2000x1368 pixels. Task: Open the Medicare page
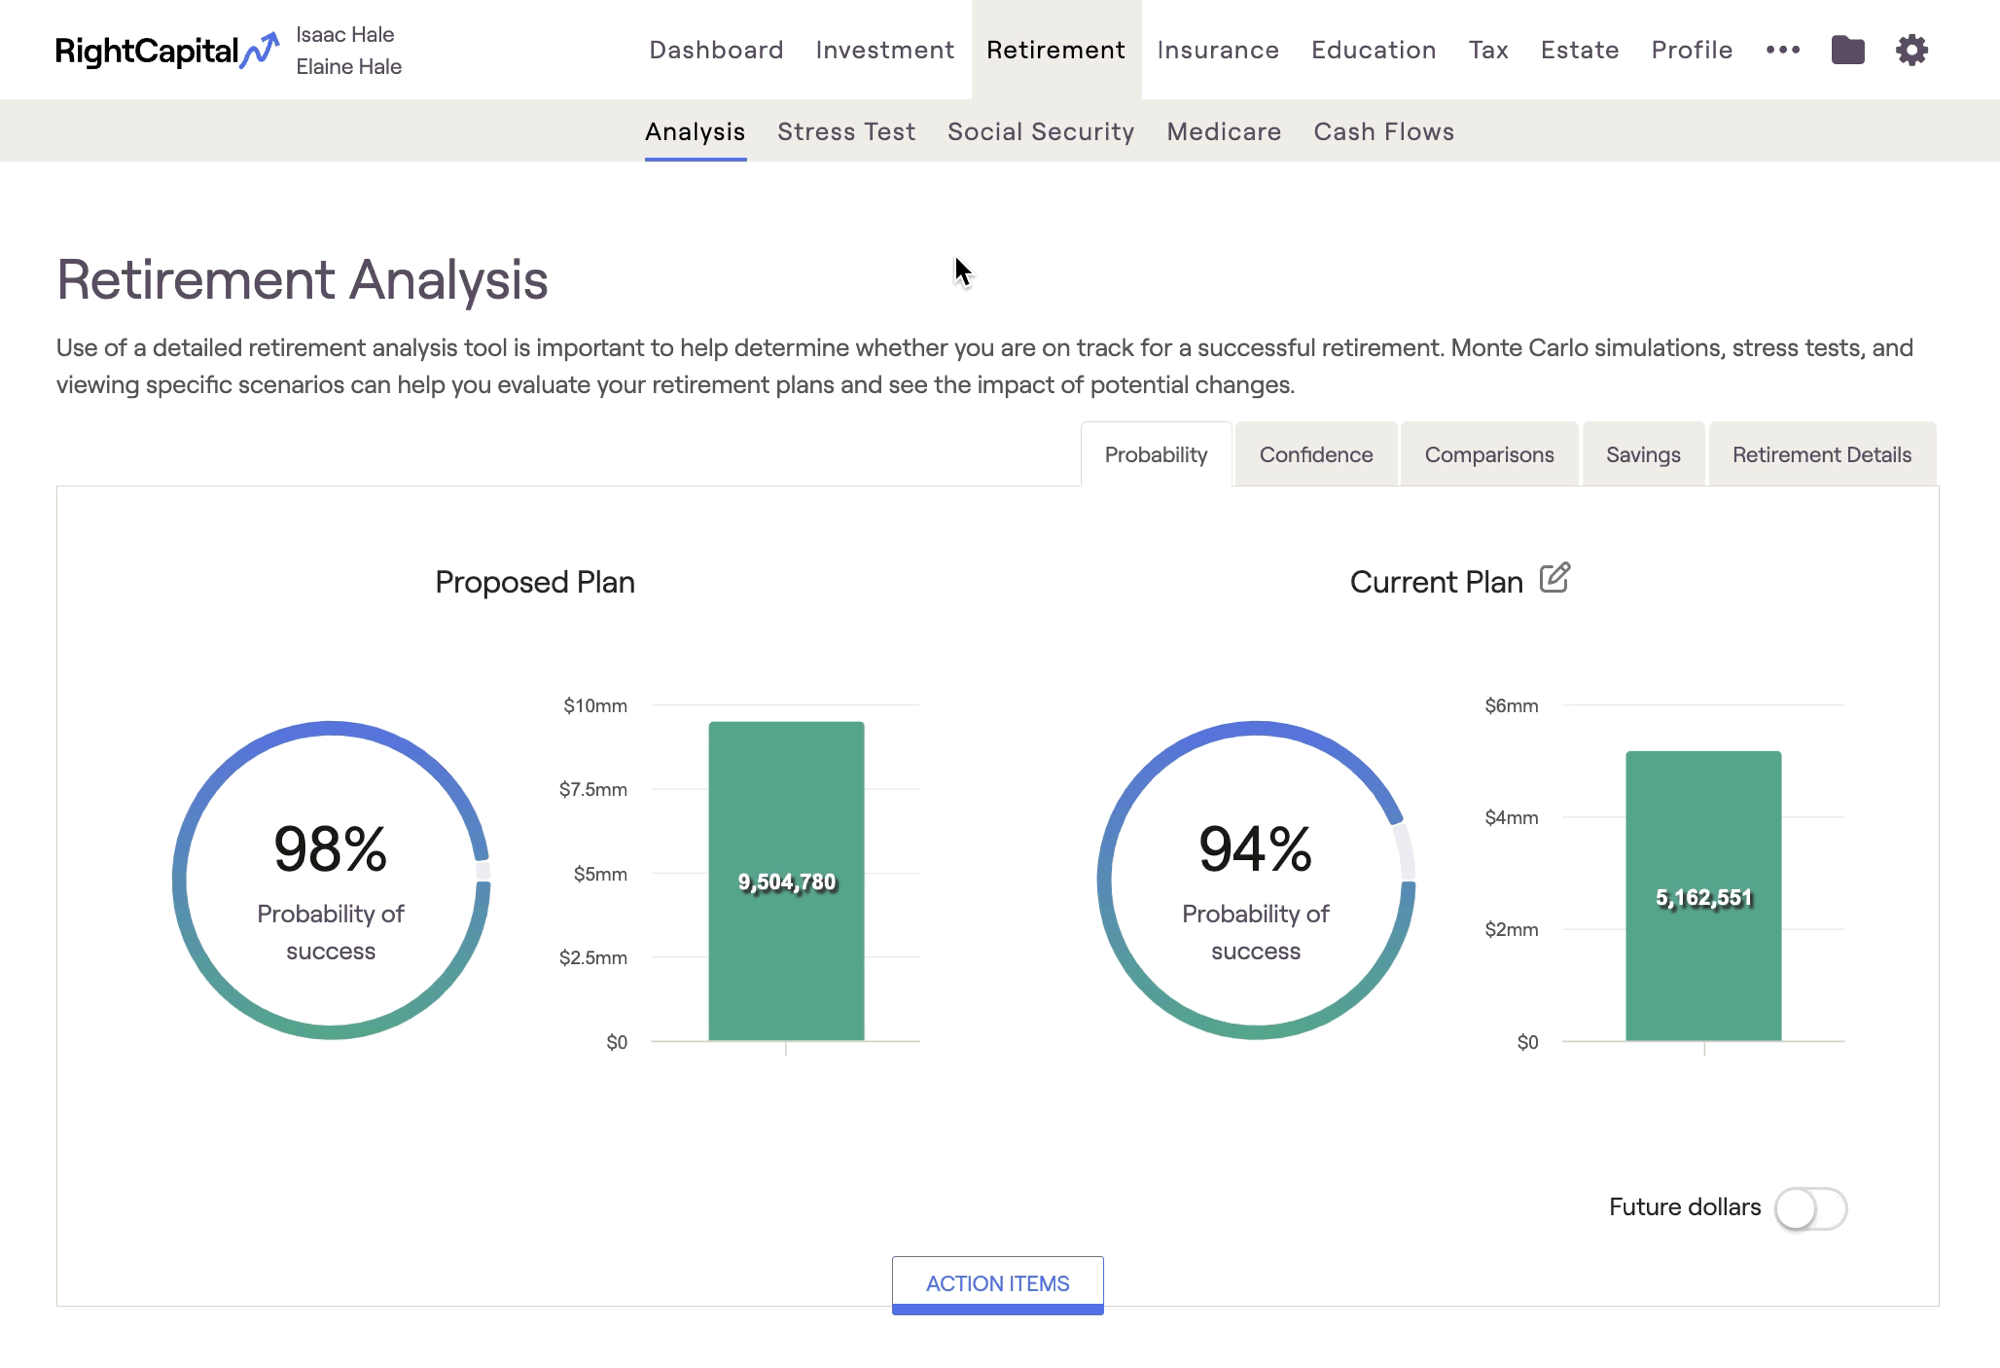point(1223,131)
